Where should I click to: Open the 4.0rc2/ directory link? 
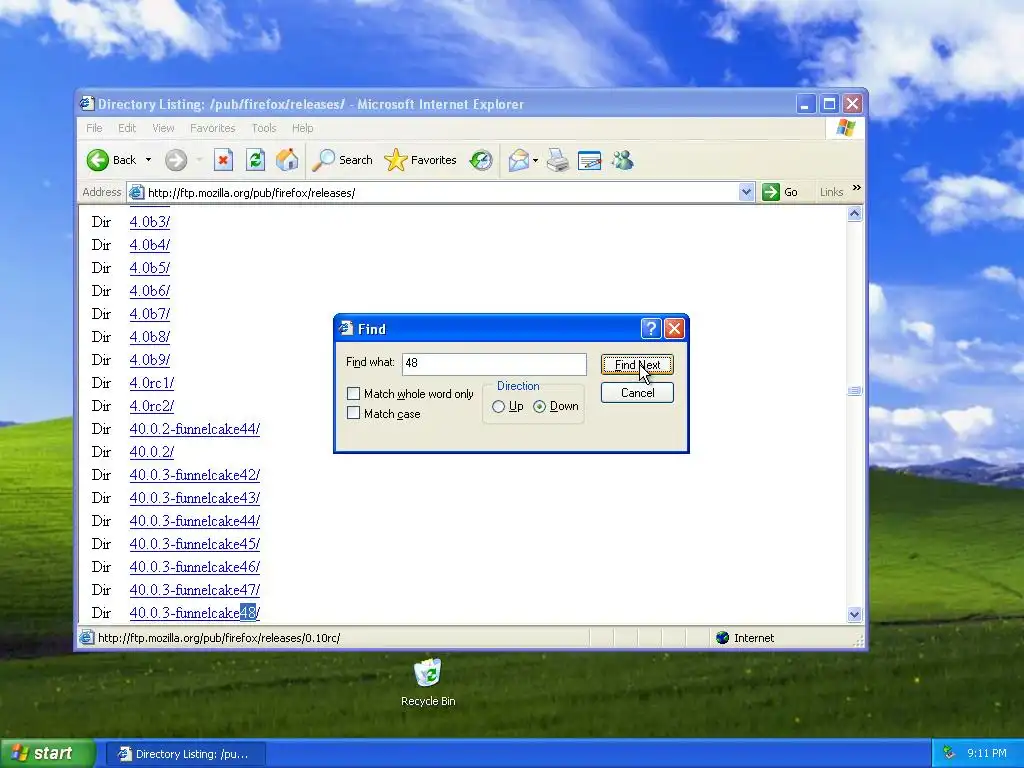pos(152,406)
